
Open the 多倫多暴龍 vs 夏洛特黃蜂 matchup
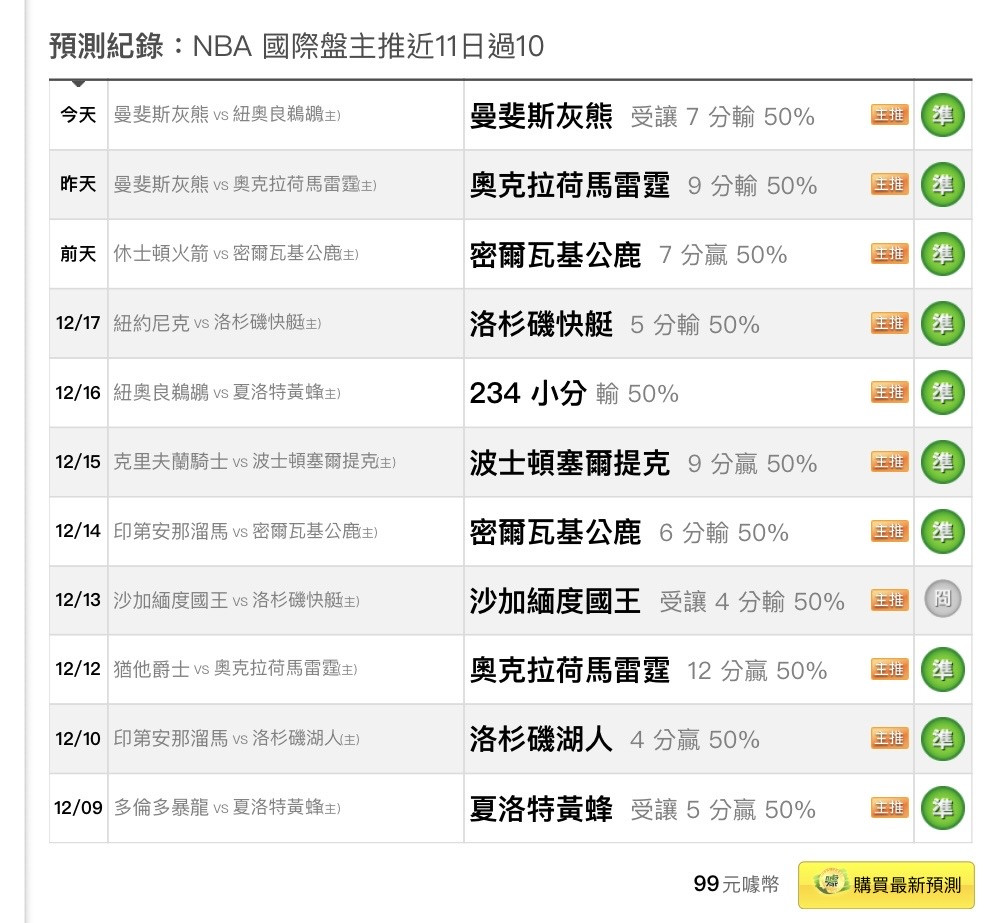point(227,807)
